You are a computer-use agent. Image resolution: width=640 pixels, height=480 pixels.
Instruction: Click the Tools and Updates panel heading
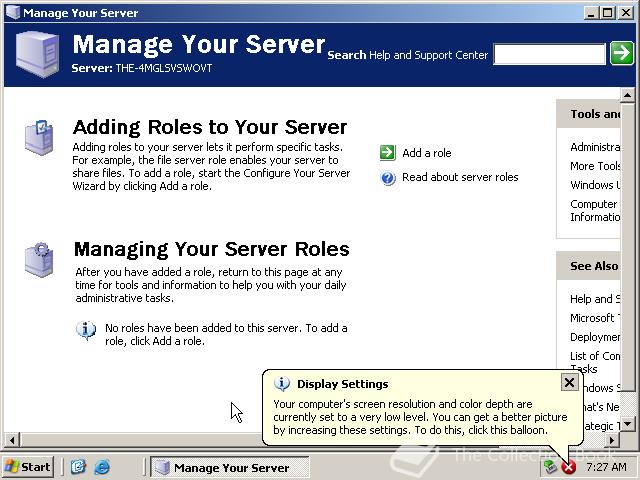pos(595,114)
